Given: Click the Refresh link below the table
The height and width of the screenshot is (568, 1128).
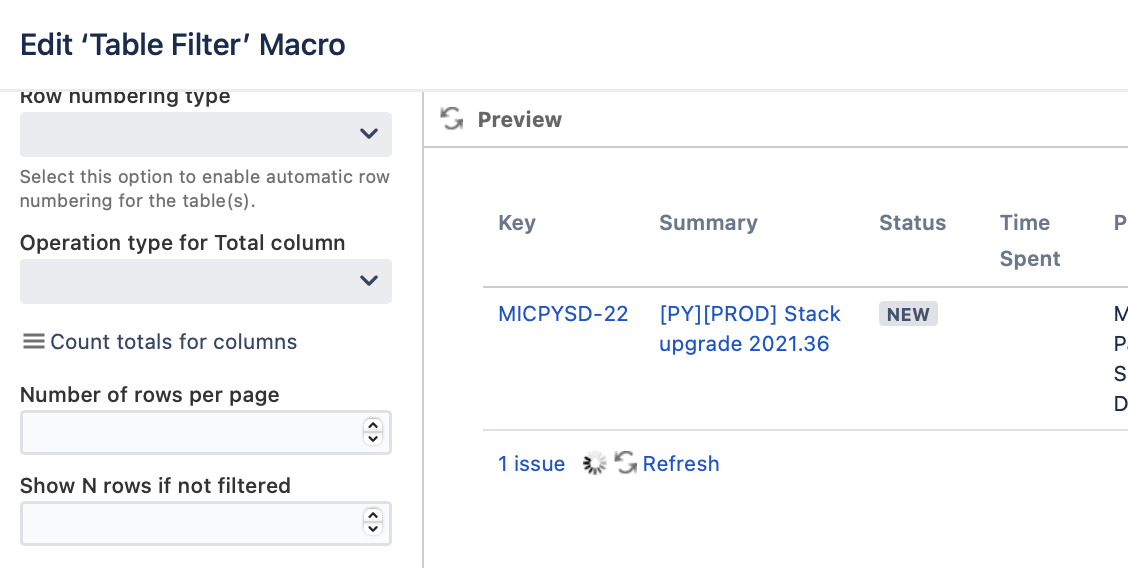Looking at the screenshot, I should (x=681, y=464).
